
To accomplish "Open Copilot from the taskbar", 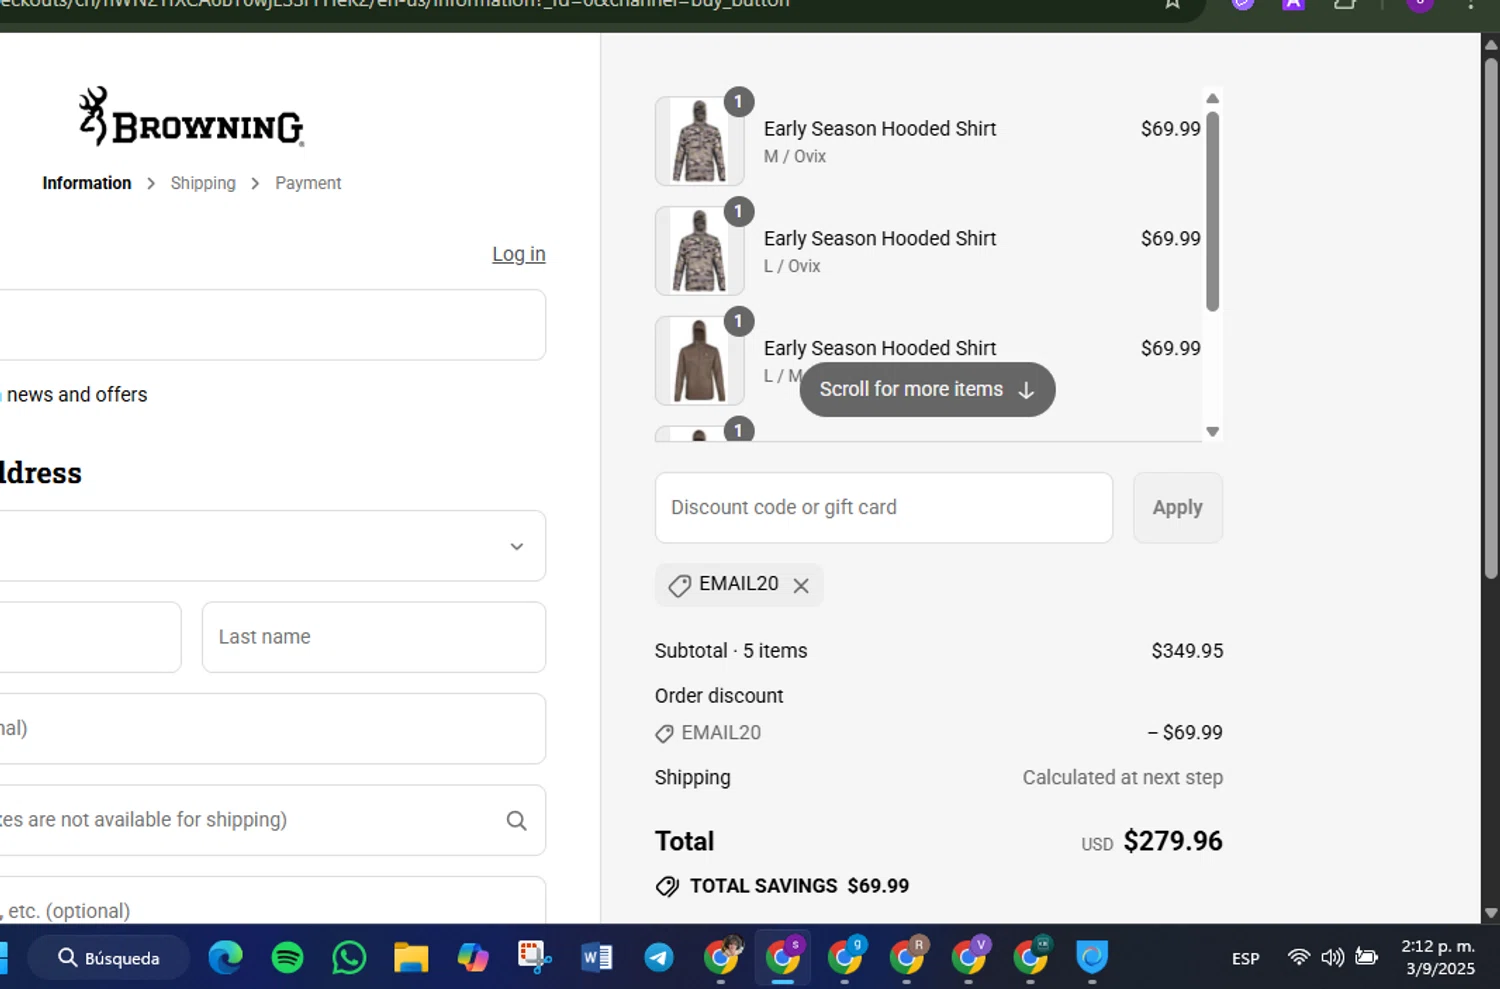I will (473, 958).
